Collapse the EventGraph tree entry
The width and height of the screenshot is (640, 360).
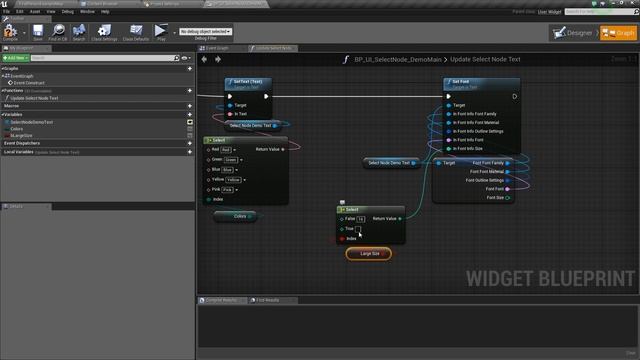click(3, 76)
